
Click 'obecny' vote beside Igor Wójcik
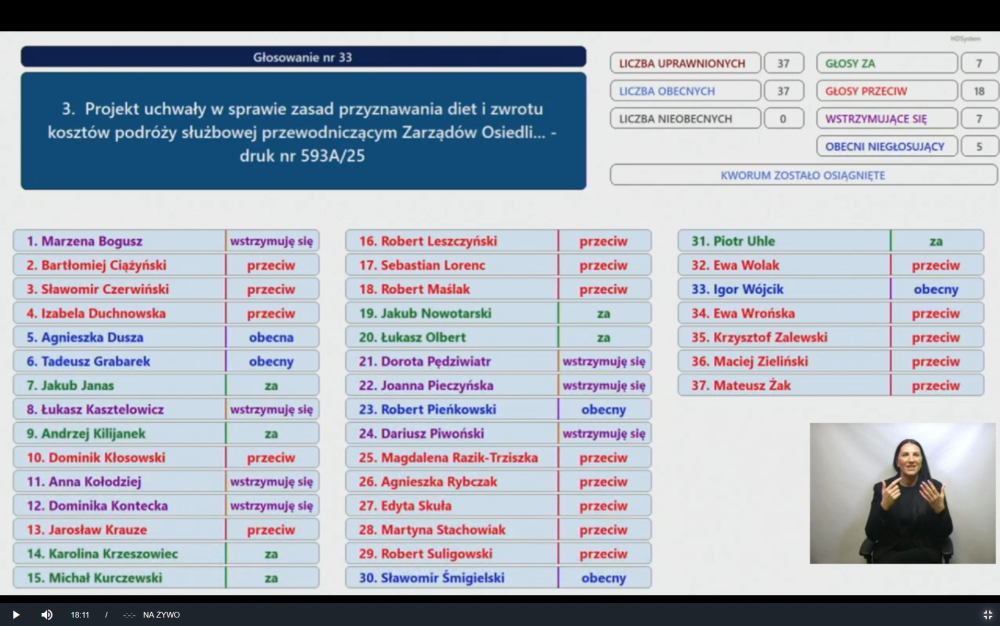point(936,289)
